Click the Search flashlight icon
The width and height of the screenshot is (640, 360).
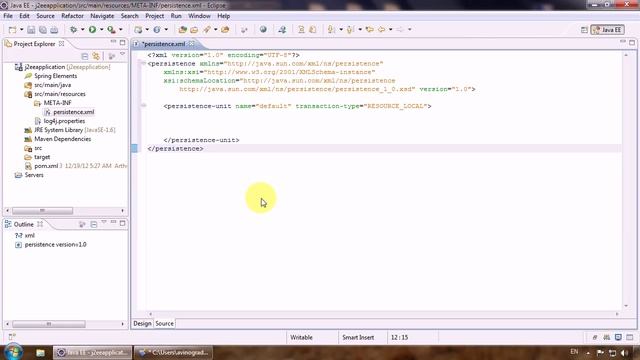click(x=207, y=30)
